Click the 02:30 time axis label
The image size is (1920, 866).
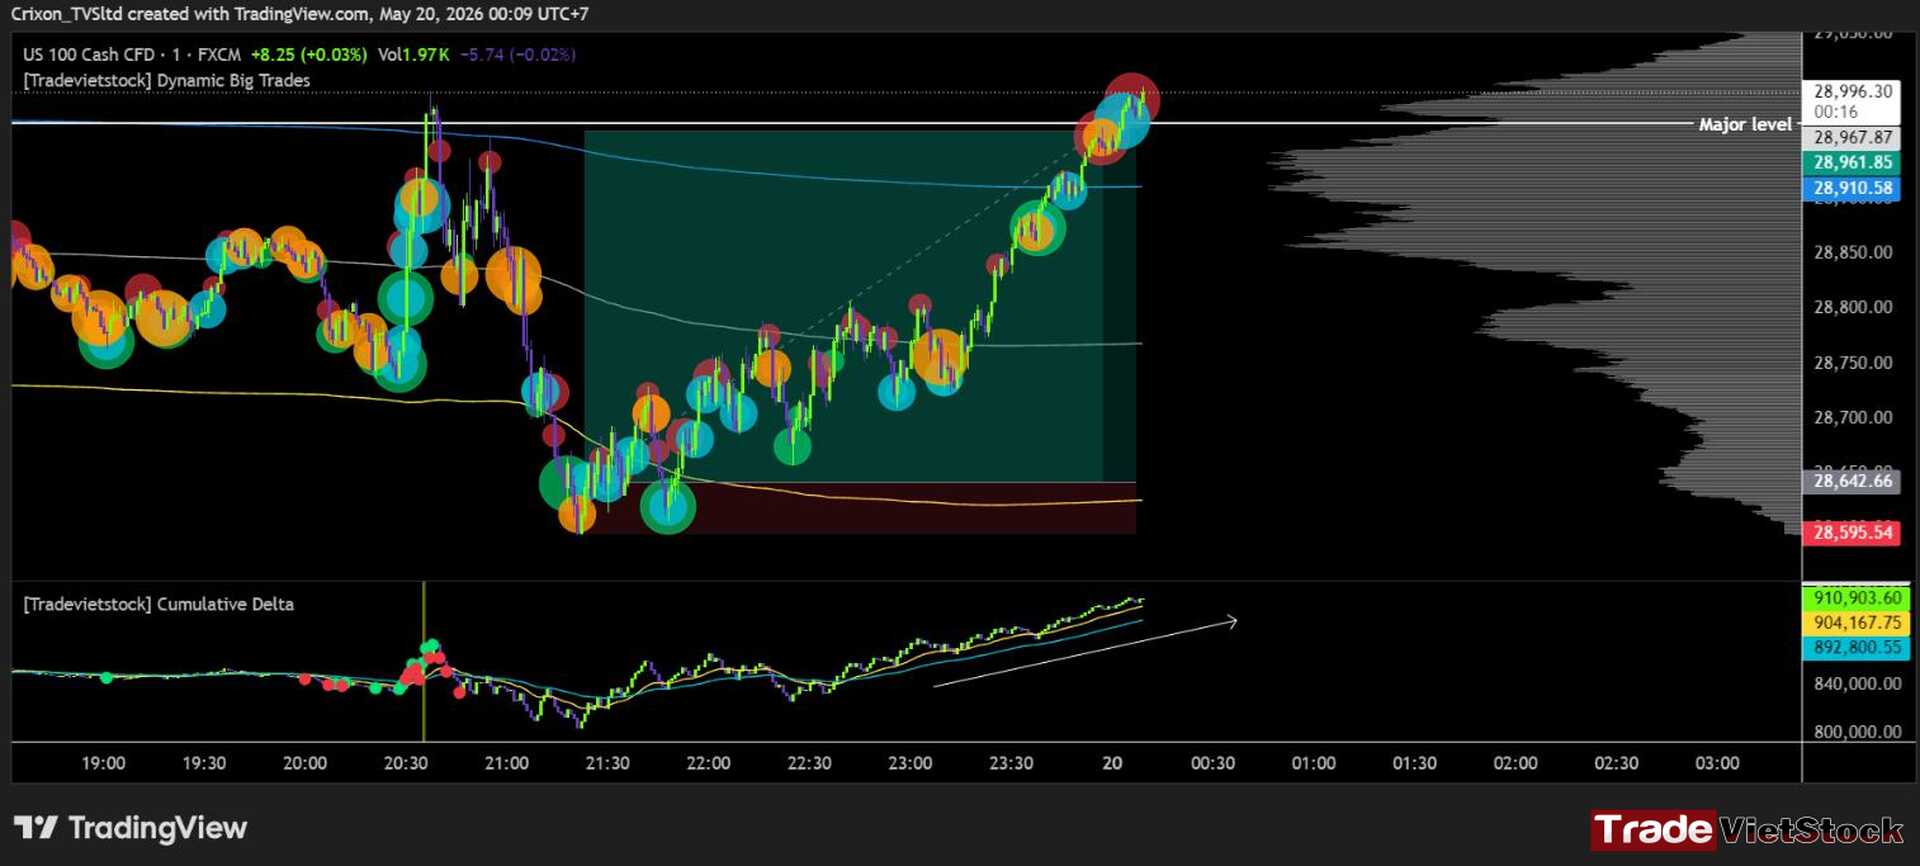click(x=1616, y=763)
